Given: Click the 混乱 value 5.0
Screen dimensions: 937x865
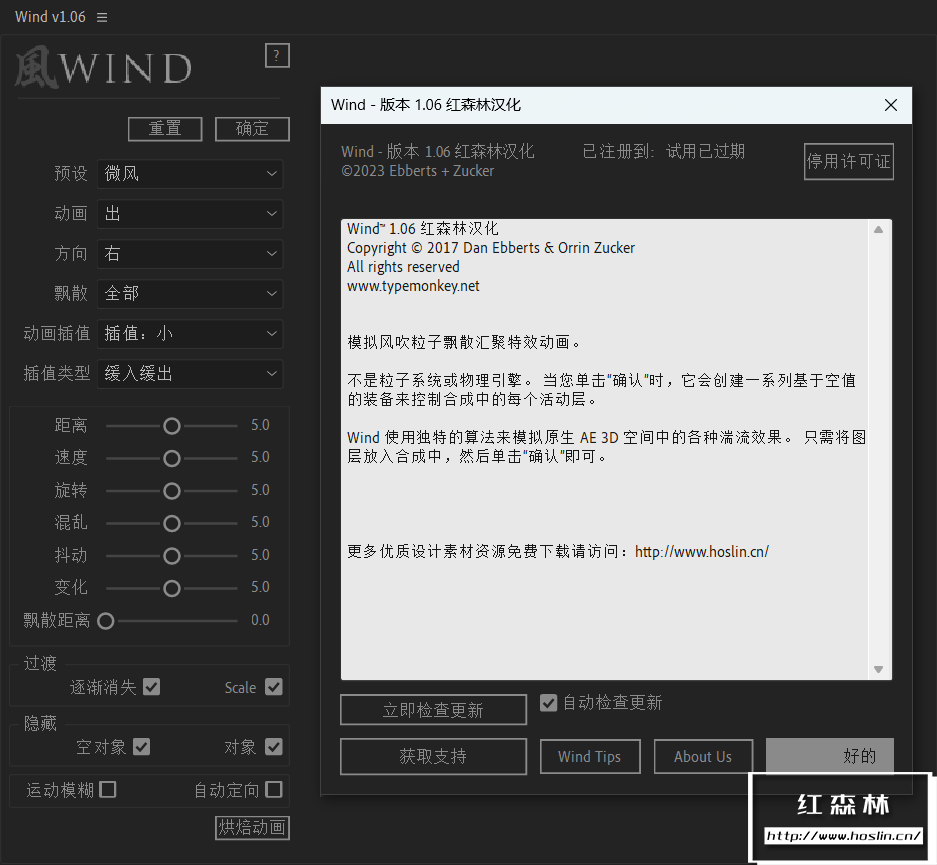Looking at the screenshot, I should point(260,523).
